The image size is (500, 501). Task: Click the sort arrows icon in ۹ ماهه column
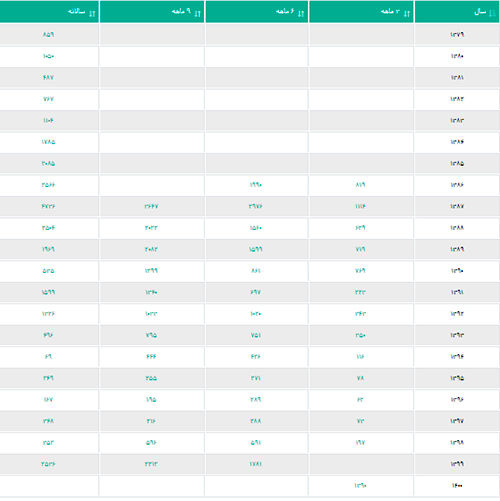coord(198,13)
